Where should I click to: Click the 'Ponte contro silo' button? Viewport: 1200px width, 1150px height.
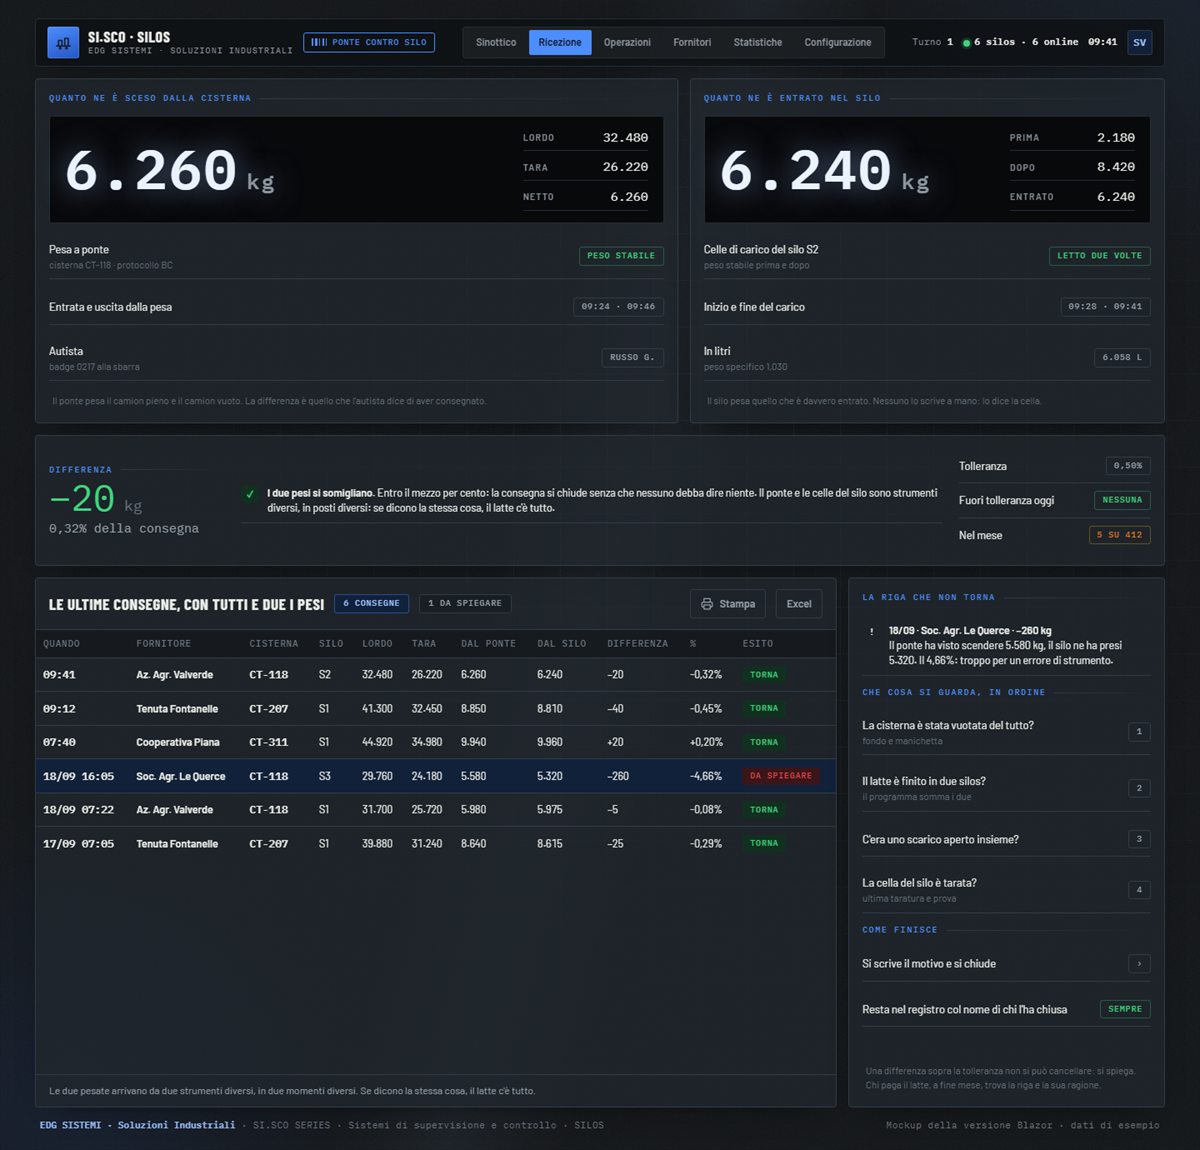coord(369,42)
